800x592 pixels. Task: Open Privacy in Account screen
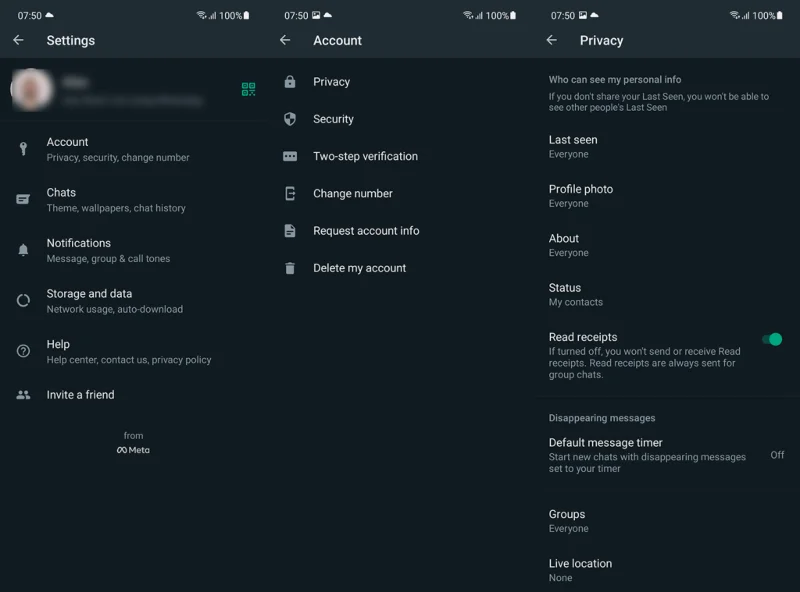[x=400, y=82]
